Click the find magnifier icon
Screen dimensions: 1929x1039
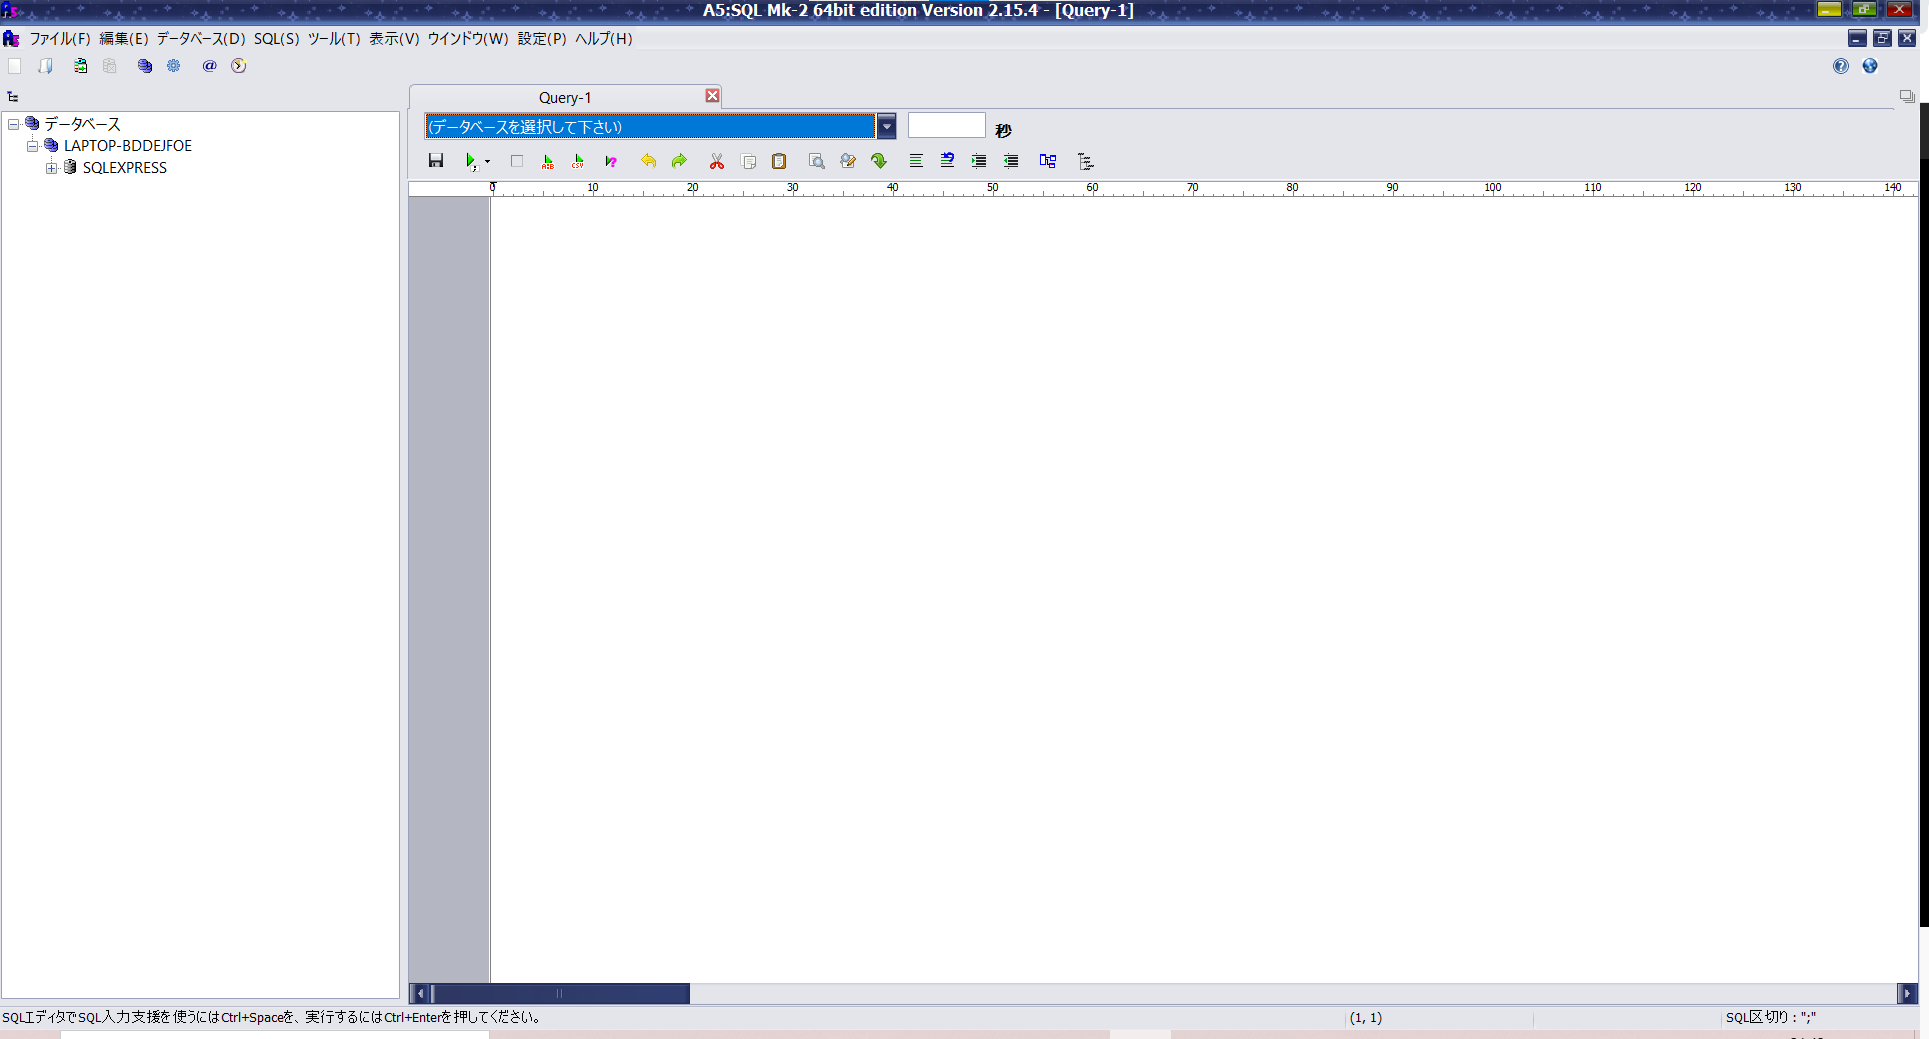click(x=817, y=161)
